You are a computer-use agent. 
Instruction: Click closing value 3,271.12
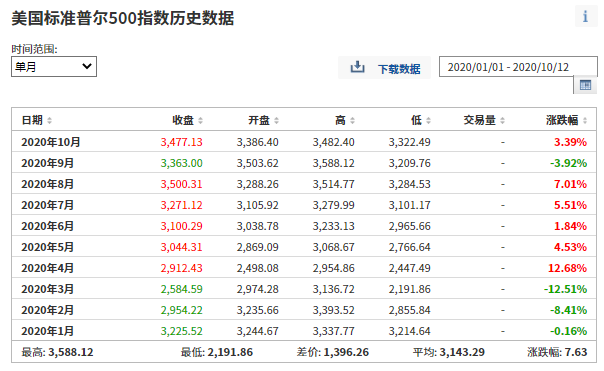[x=181, y=205]
